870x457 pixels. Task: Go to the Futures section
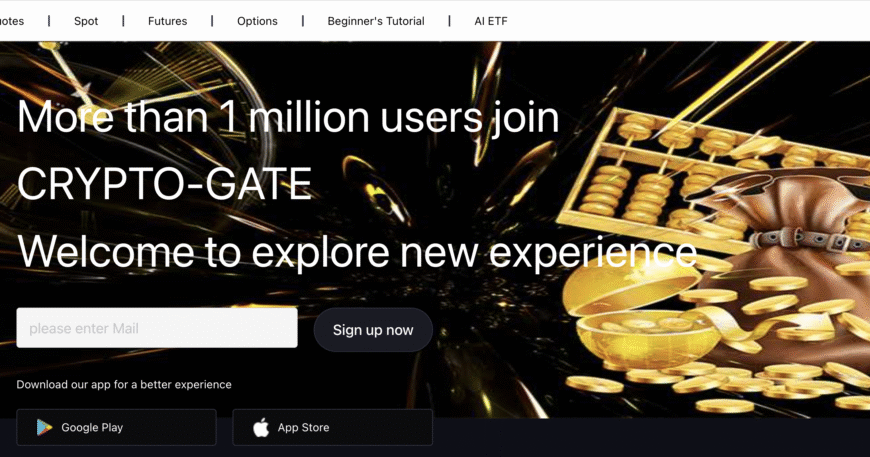(167, 21)
